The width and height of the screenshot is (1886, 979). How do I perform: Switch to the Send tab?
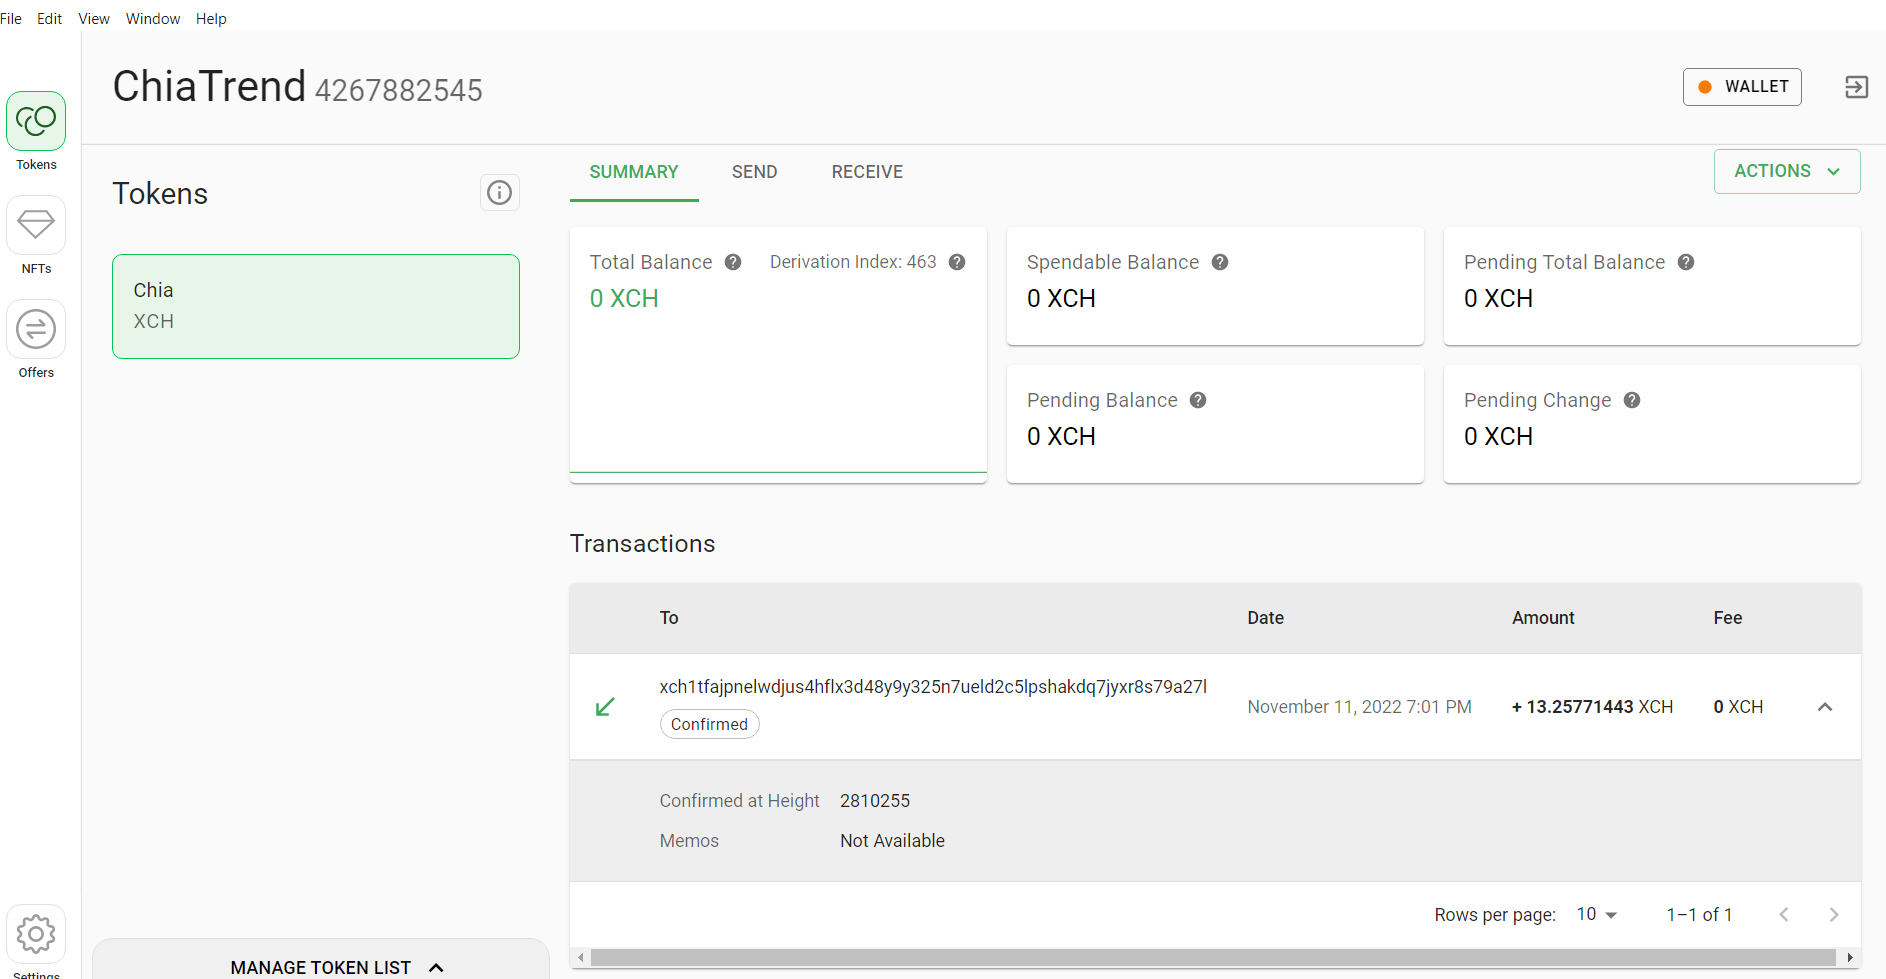[754, 172]
